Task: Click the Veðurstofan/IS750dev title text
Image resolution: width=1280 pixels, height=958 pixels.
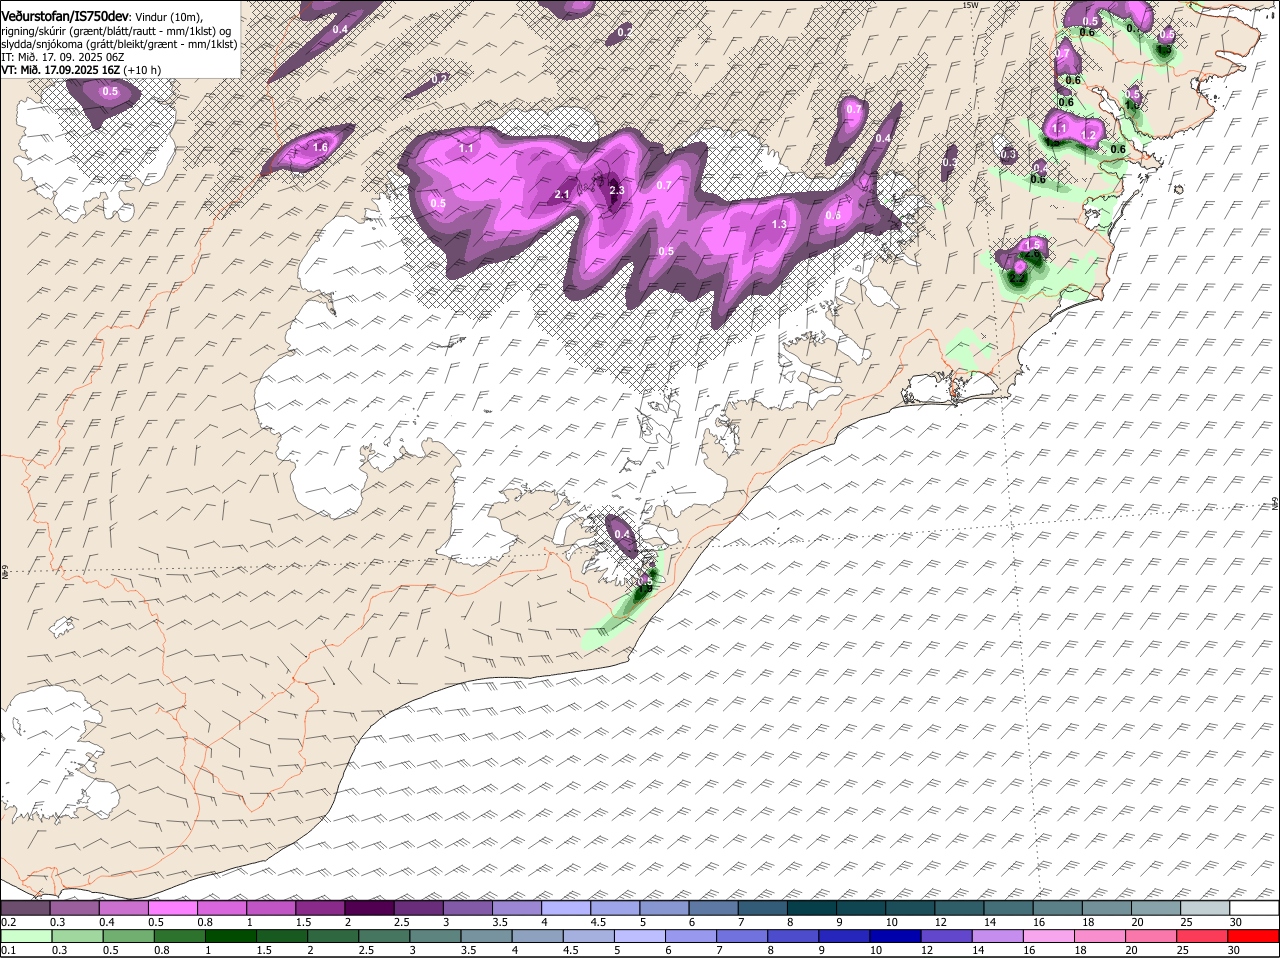Action: [x=65, y=16]
